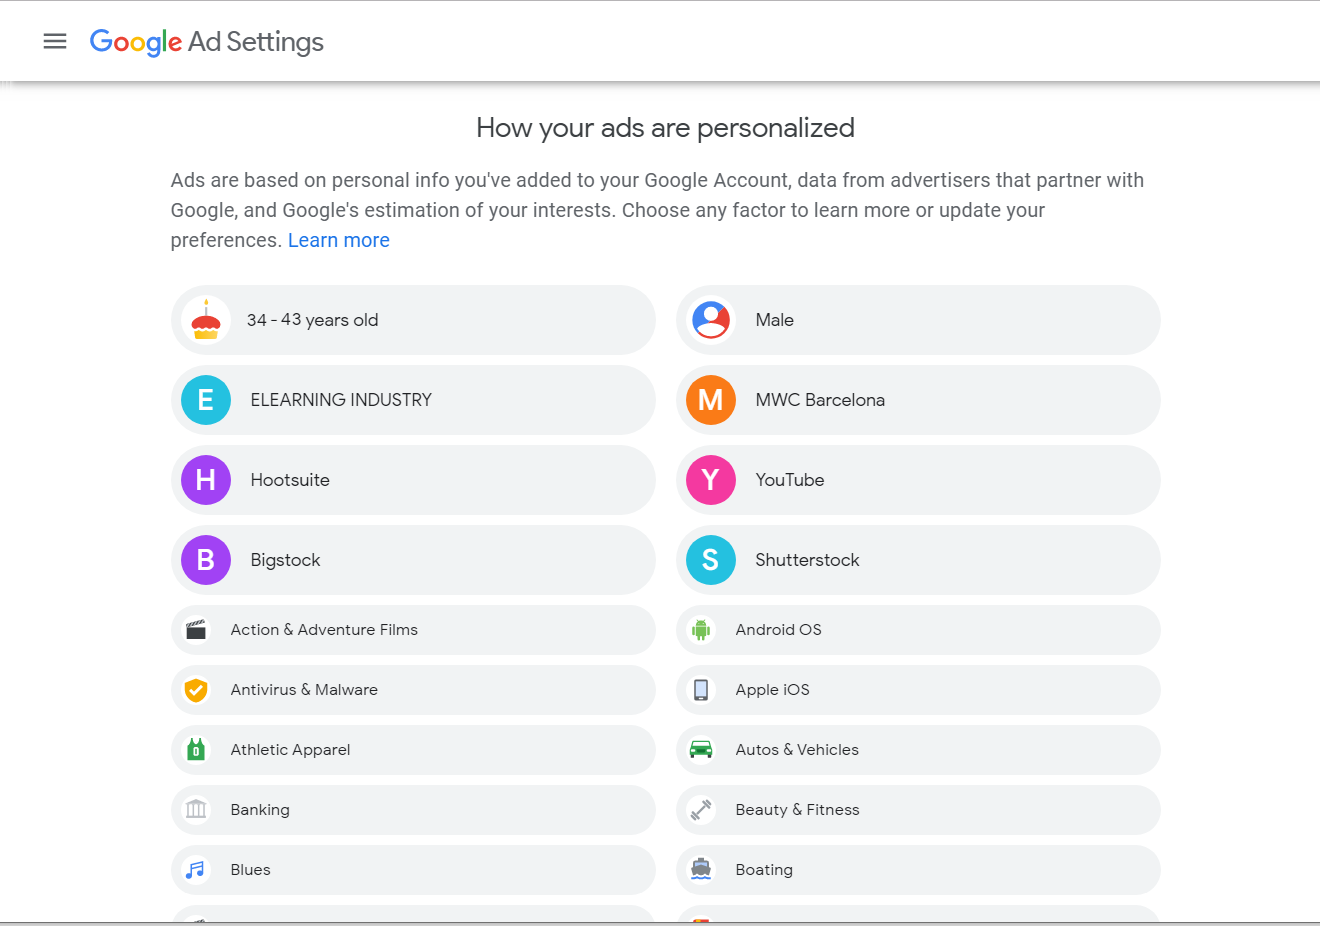Click the Android OS label
This screenshot has height=926, width=1320.
point(778,630)
